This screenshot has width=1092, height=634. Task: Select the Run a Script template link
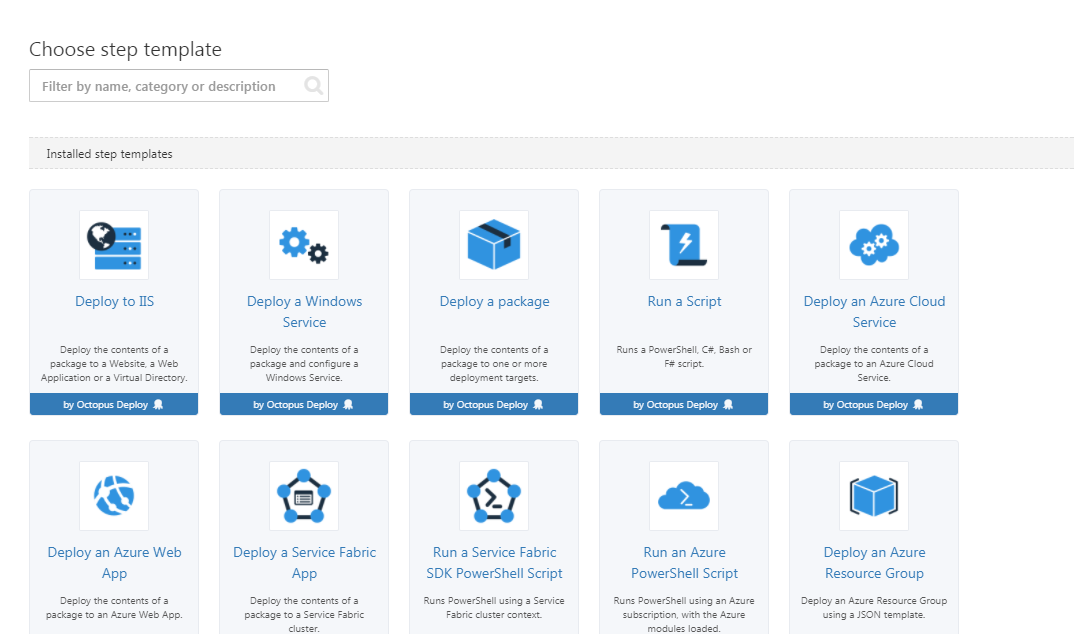tap(683, 301)
